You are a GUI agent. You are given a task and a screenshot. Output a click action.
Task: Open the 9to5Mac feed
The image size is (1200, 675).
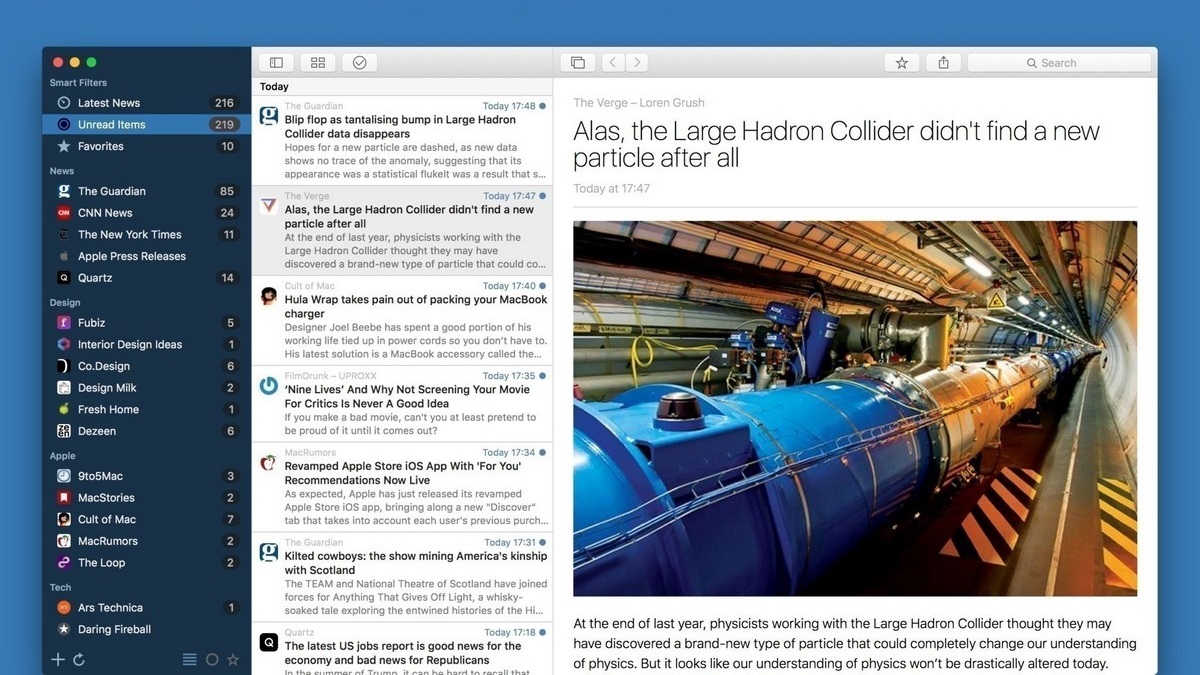coord(146,476)
